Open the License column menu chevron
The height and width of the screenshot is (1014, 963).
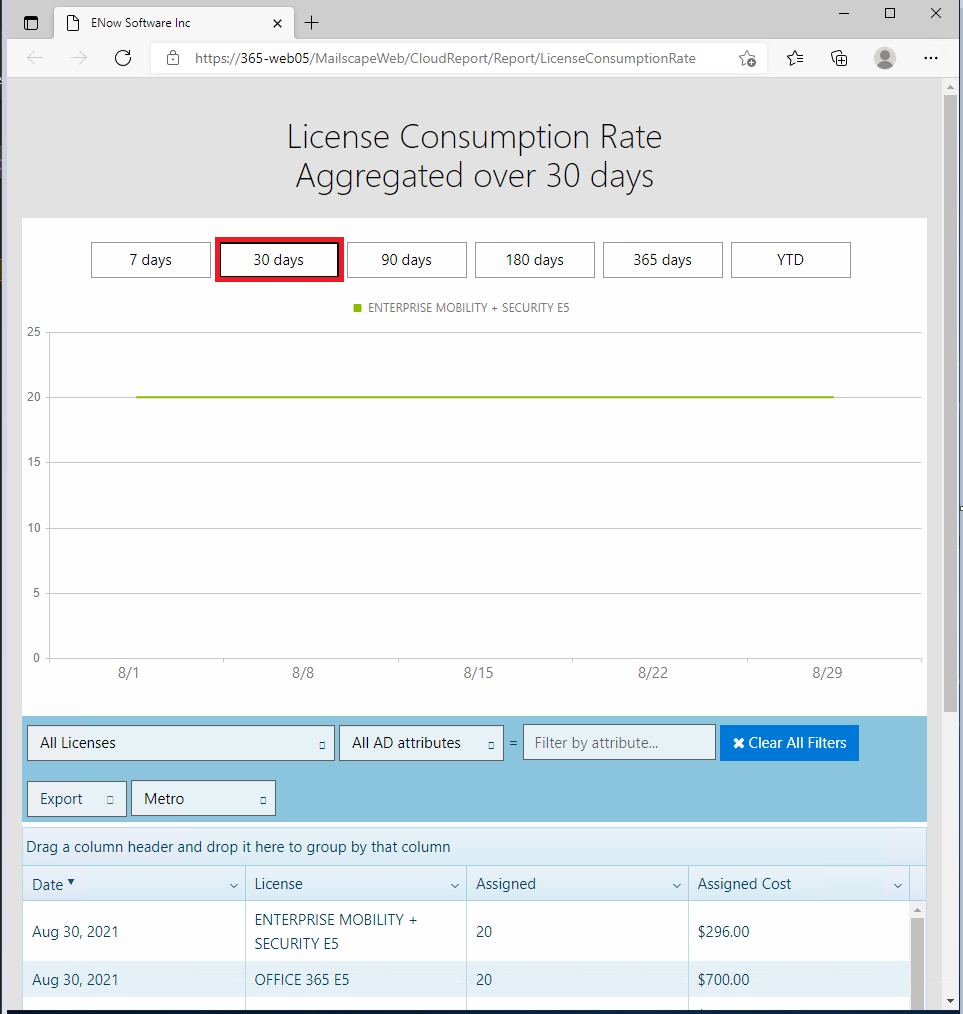[455, 885]
